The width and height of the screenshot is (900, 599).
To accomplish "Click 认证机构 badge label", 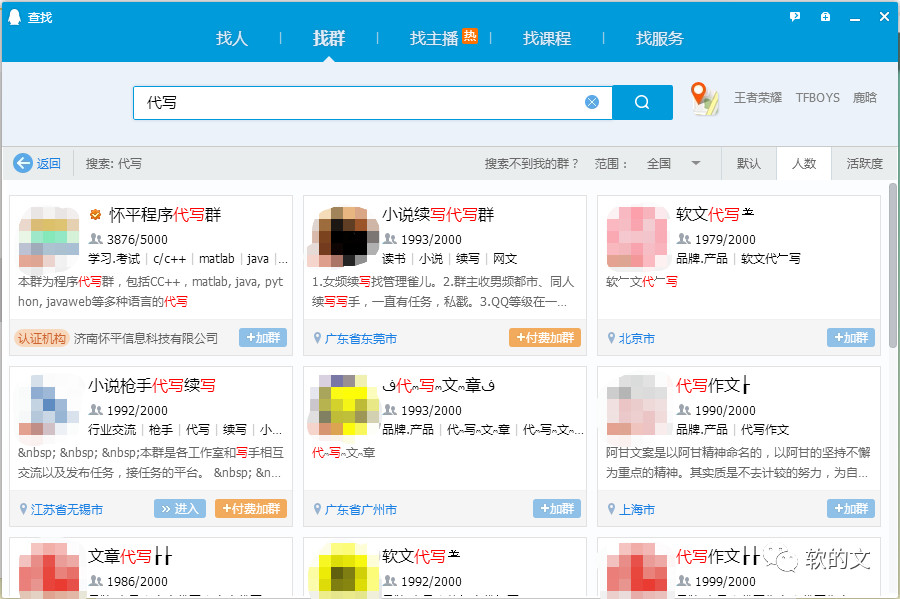I will [x=42, y=338].
